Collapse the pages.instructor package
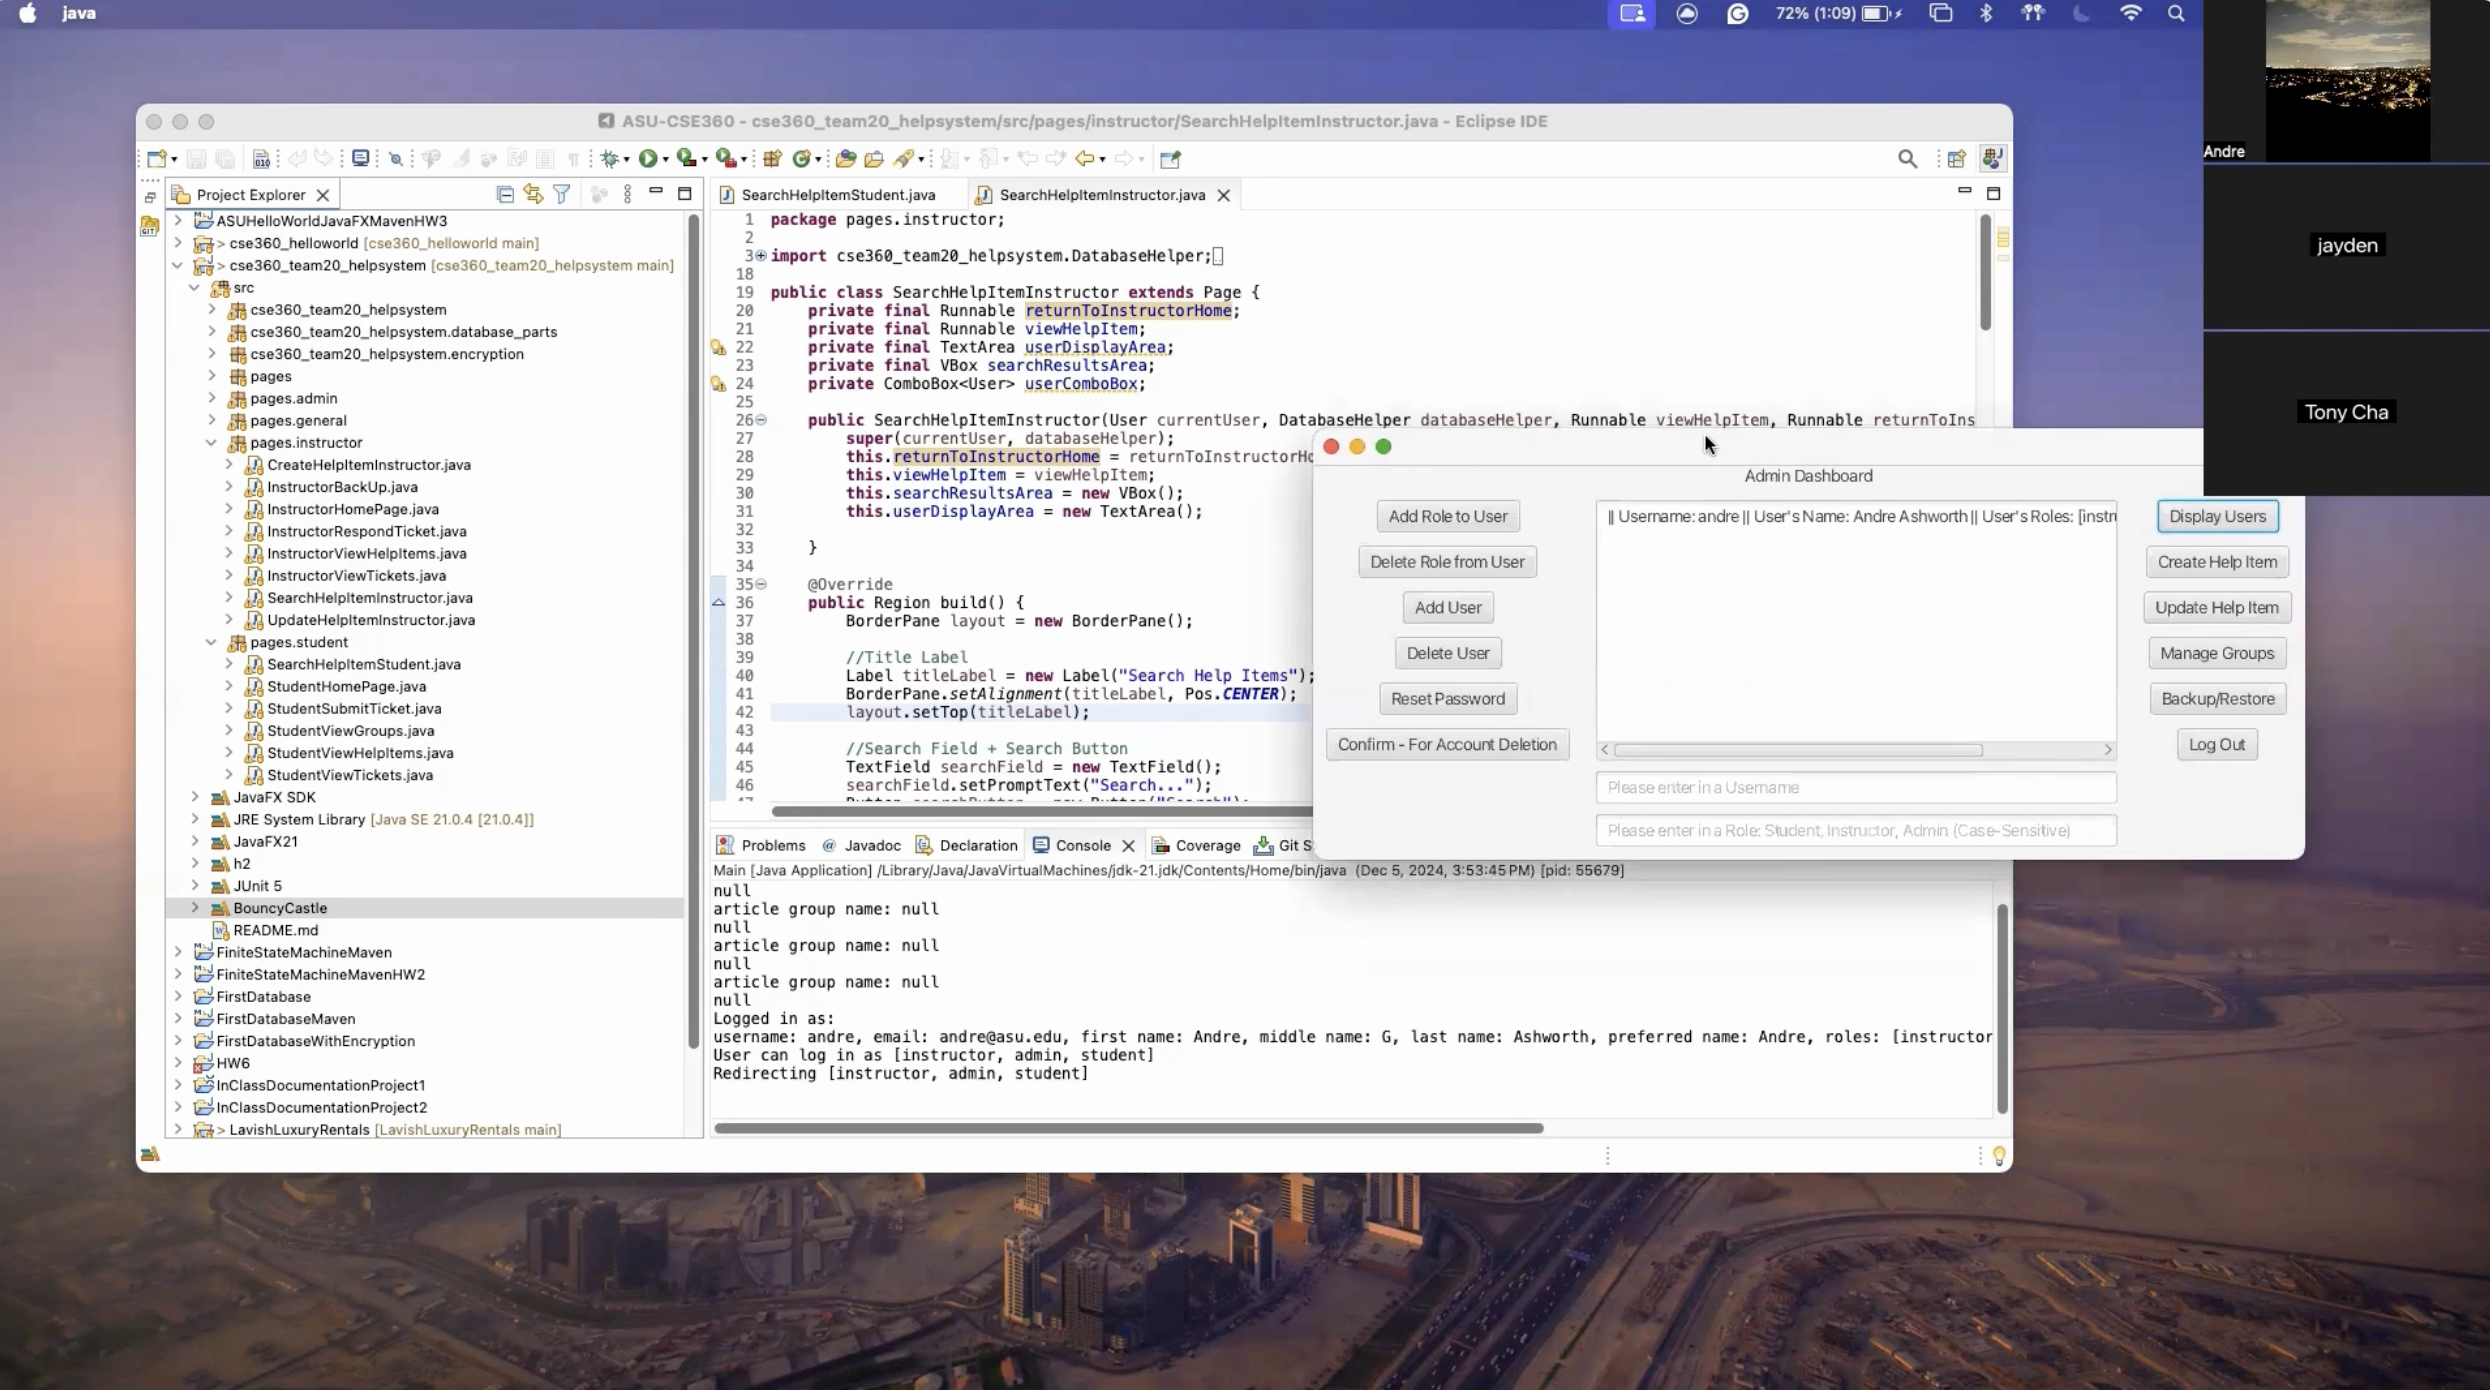The image size is (2490, 1390). [x=211, y=443]
